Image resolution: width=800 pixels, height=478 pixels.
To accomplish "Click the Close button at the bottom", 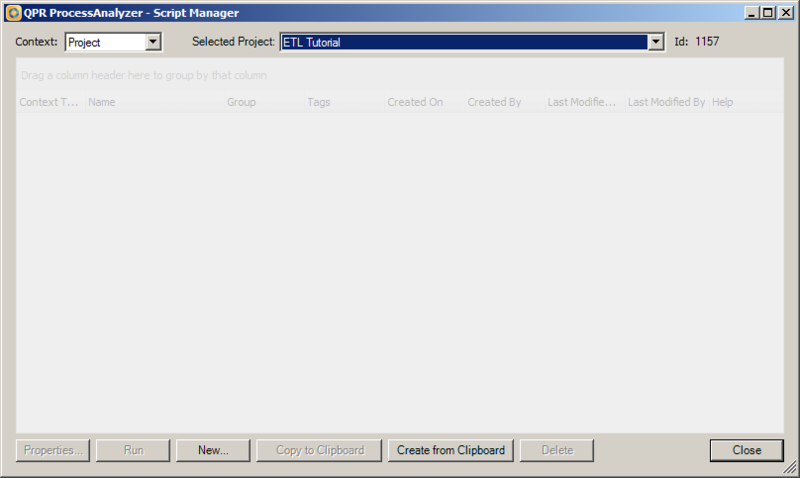I will pos(746,450).
